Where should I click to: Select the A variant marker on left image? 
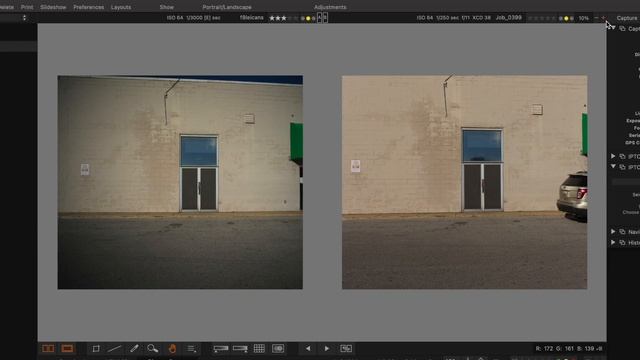[x=320, y=18]
